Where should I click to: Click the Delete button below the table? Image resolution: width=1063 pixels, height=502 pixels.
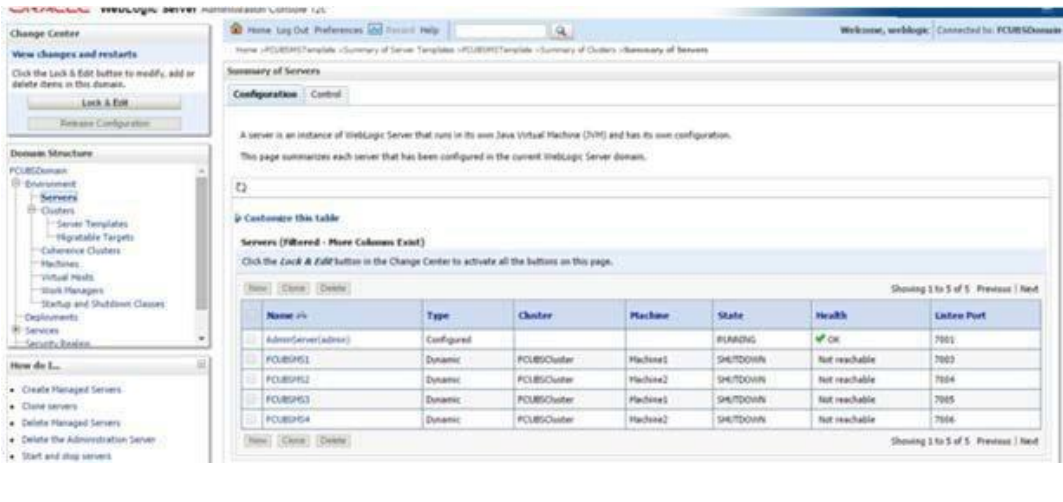pos(333,442)
